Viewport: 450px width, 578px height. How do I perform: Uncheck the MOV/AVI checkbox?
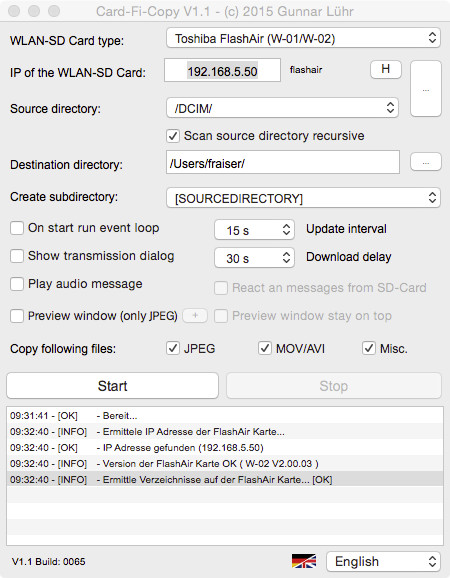(x=265, y=348)
